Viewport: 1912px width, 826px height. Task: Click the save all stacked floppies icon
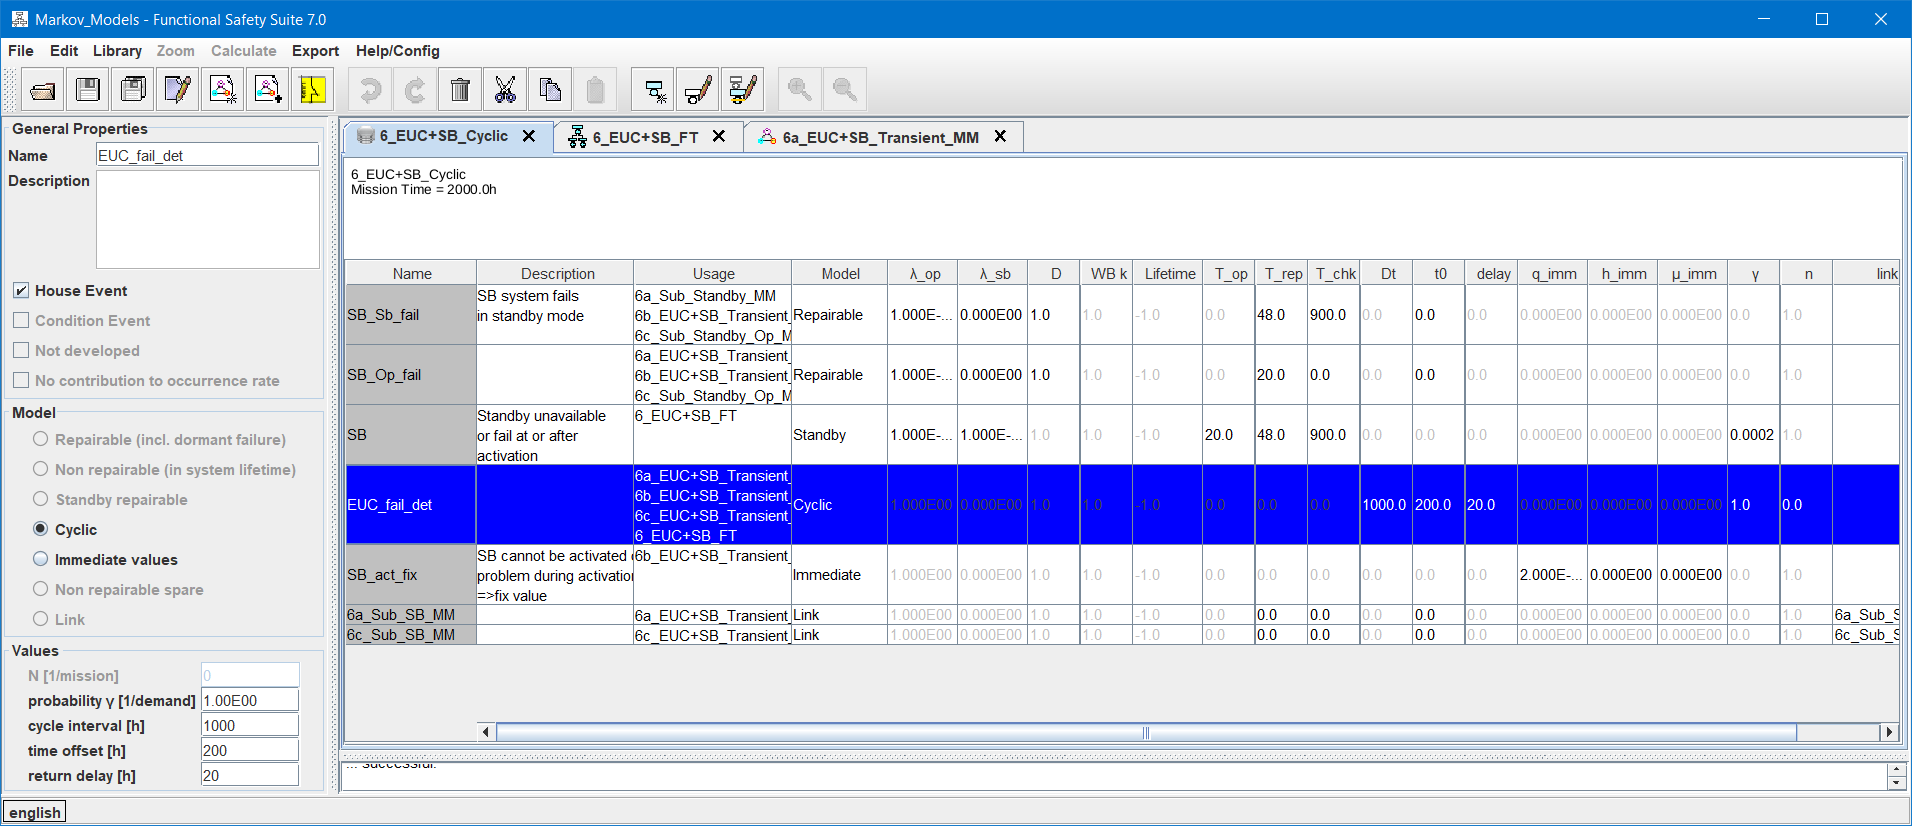coord(133,90)
